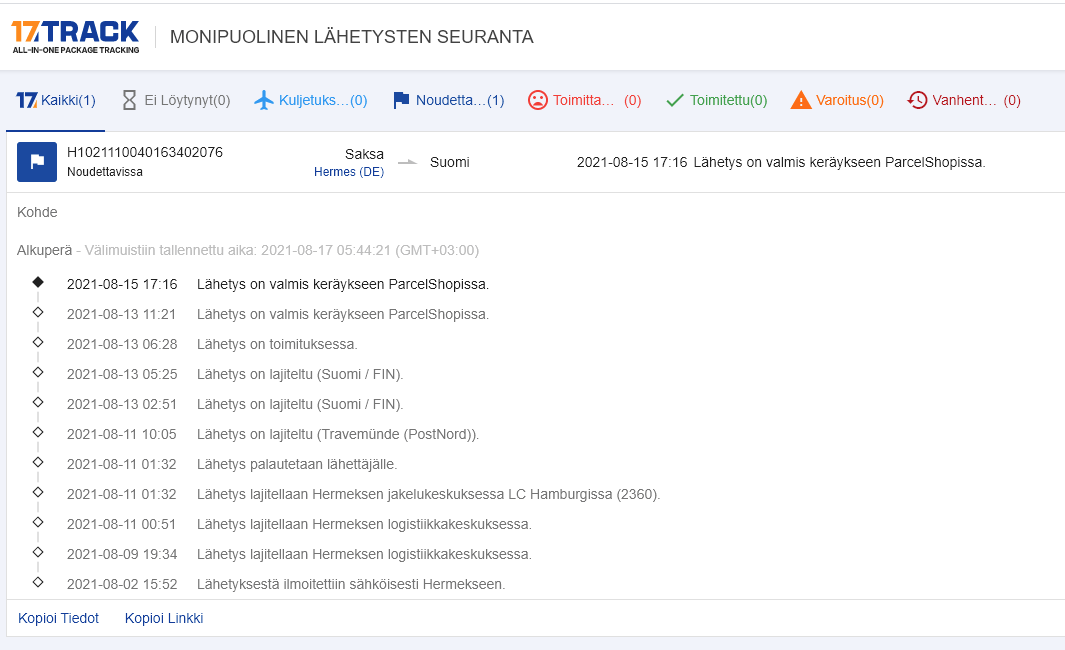
Task: Click the MONIPUOLINEN LÄHETYSTEN SEURANTA heading
Action: click(x=352, y=37)
